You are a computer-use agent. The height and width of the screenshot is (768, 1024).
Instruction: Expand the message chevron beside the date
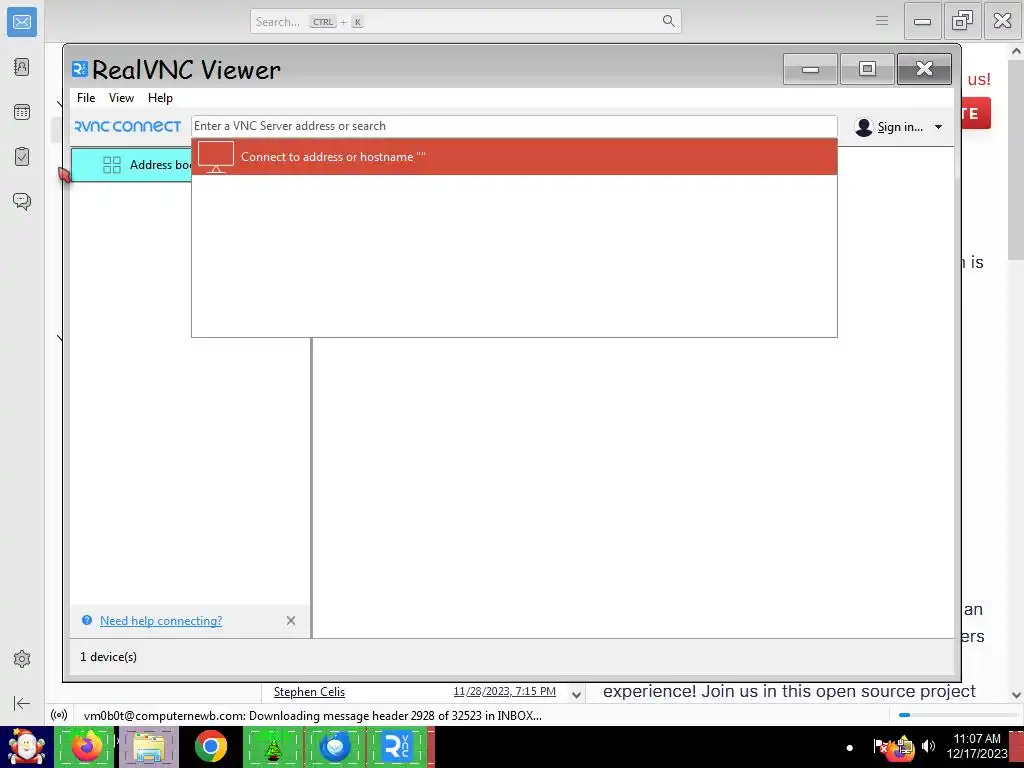pyautogui.click(x=576, y=694)
